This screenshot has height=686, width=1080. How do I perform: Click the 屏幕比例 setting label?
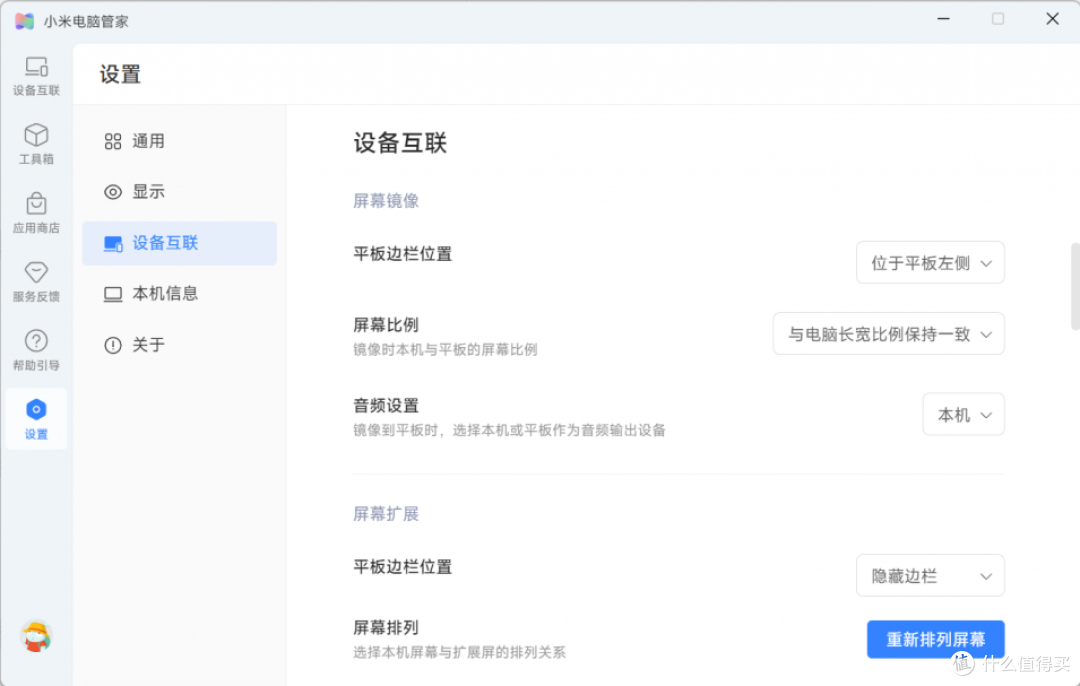386,324
